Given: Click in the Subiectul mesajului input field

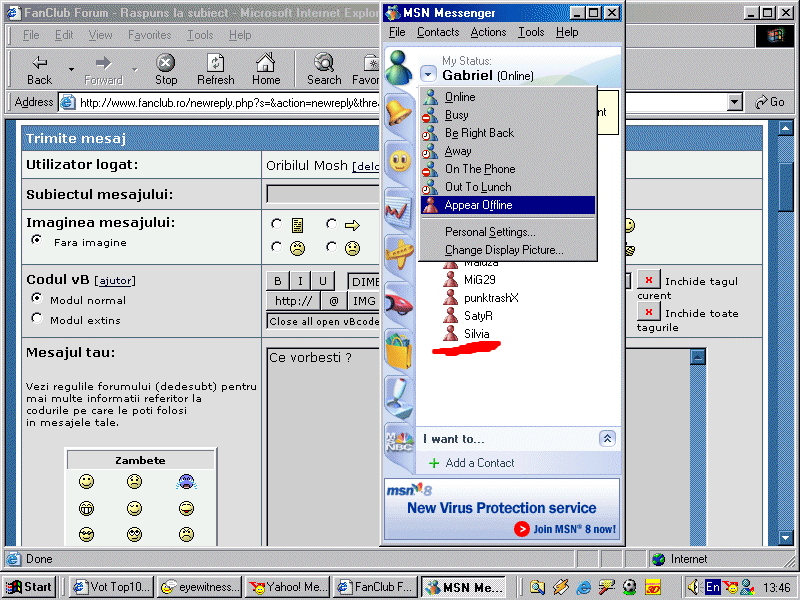Looking at the screenshot, I should (323, 194).
